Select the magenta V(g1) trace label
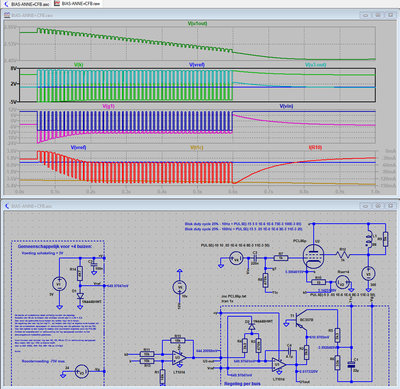The image size is (400, 389). (108, 106)
